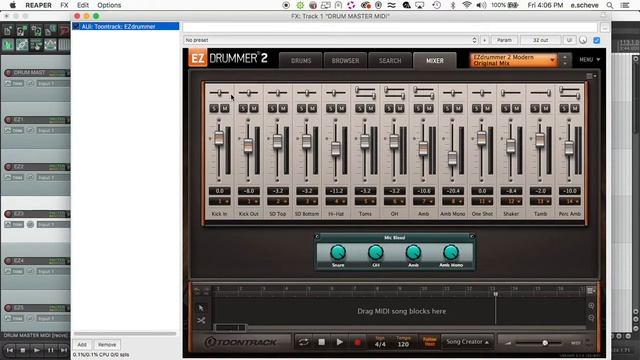
Task: Toggle loop playback in EZdrummer transport
Action: point(304,342)
